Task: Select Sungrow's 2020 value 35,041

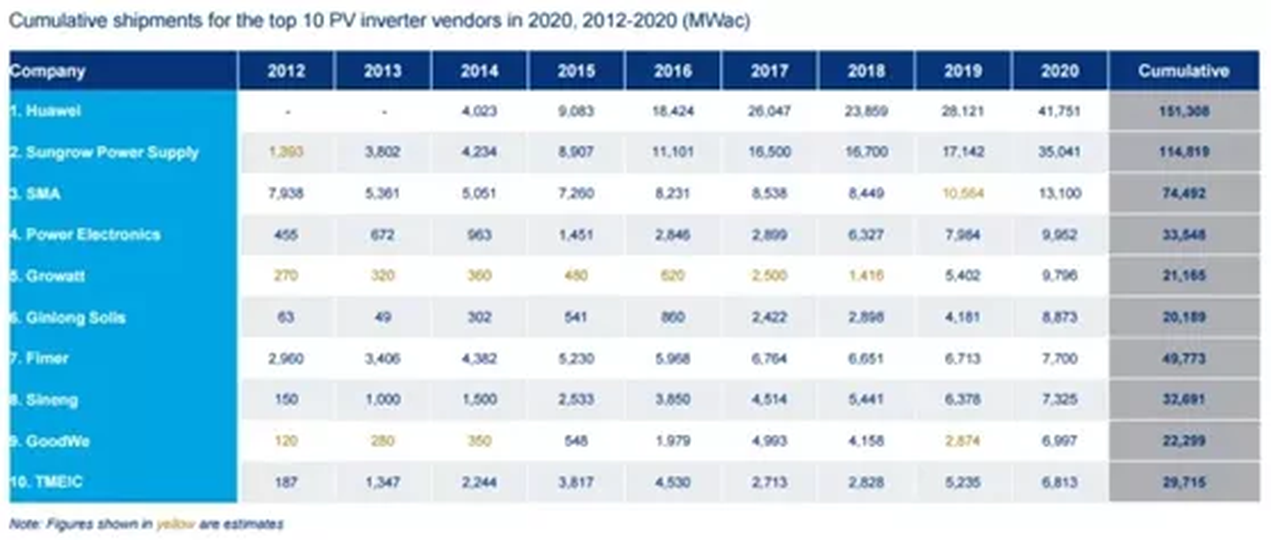Action: [1059, 152]
